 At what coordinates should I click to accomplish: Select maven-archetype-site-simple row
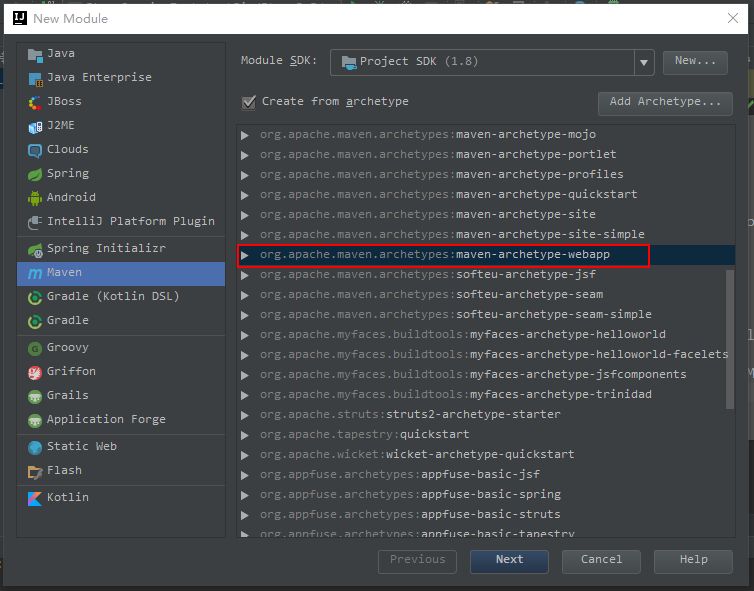click(x=486, y=235)
